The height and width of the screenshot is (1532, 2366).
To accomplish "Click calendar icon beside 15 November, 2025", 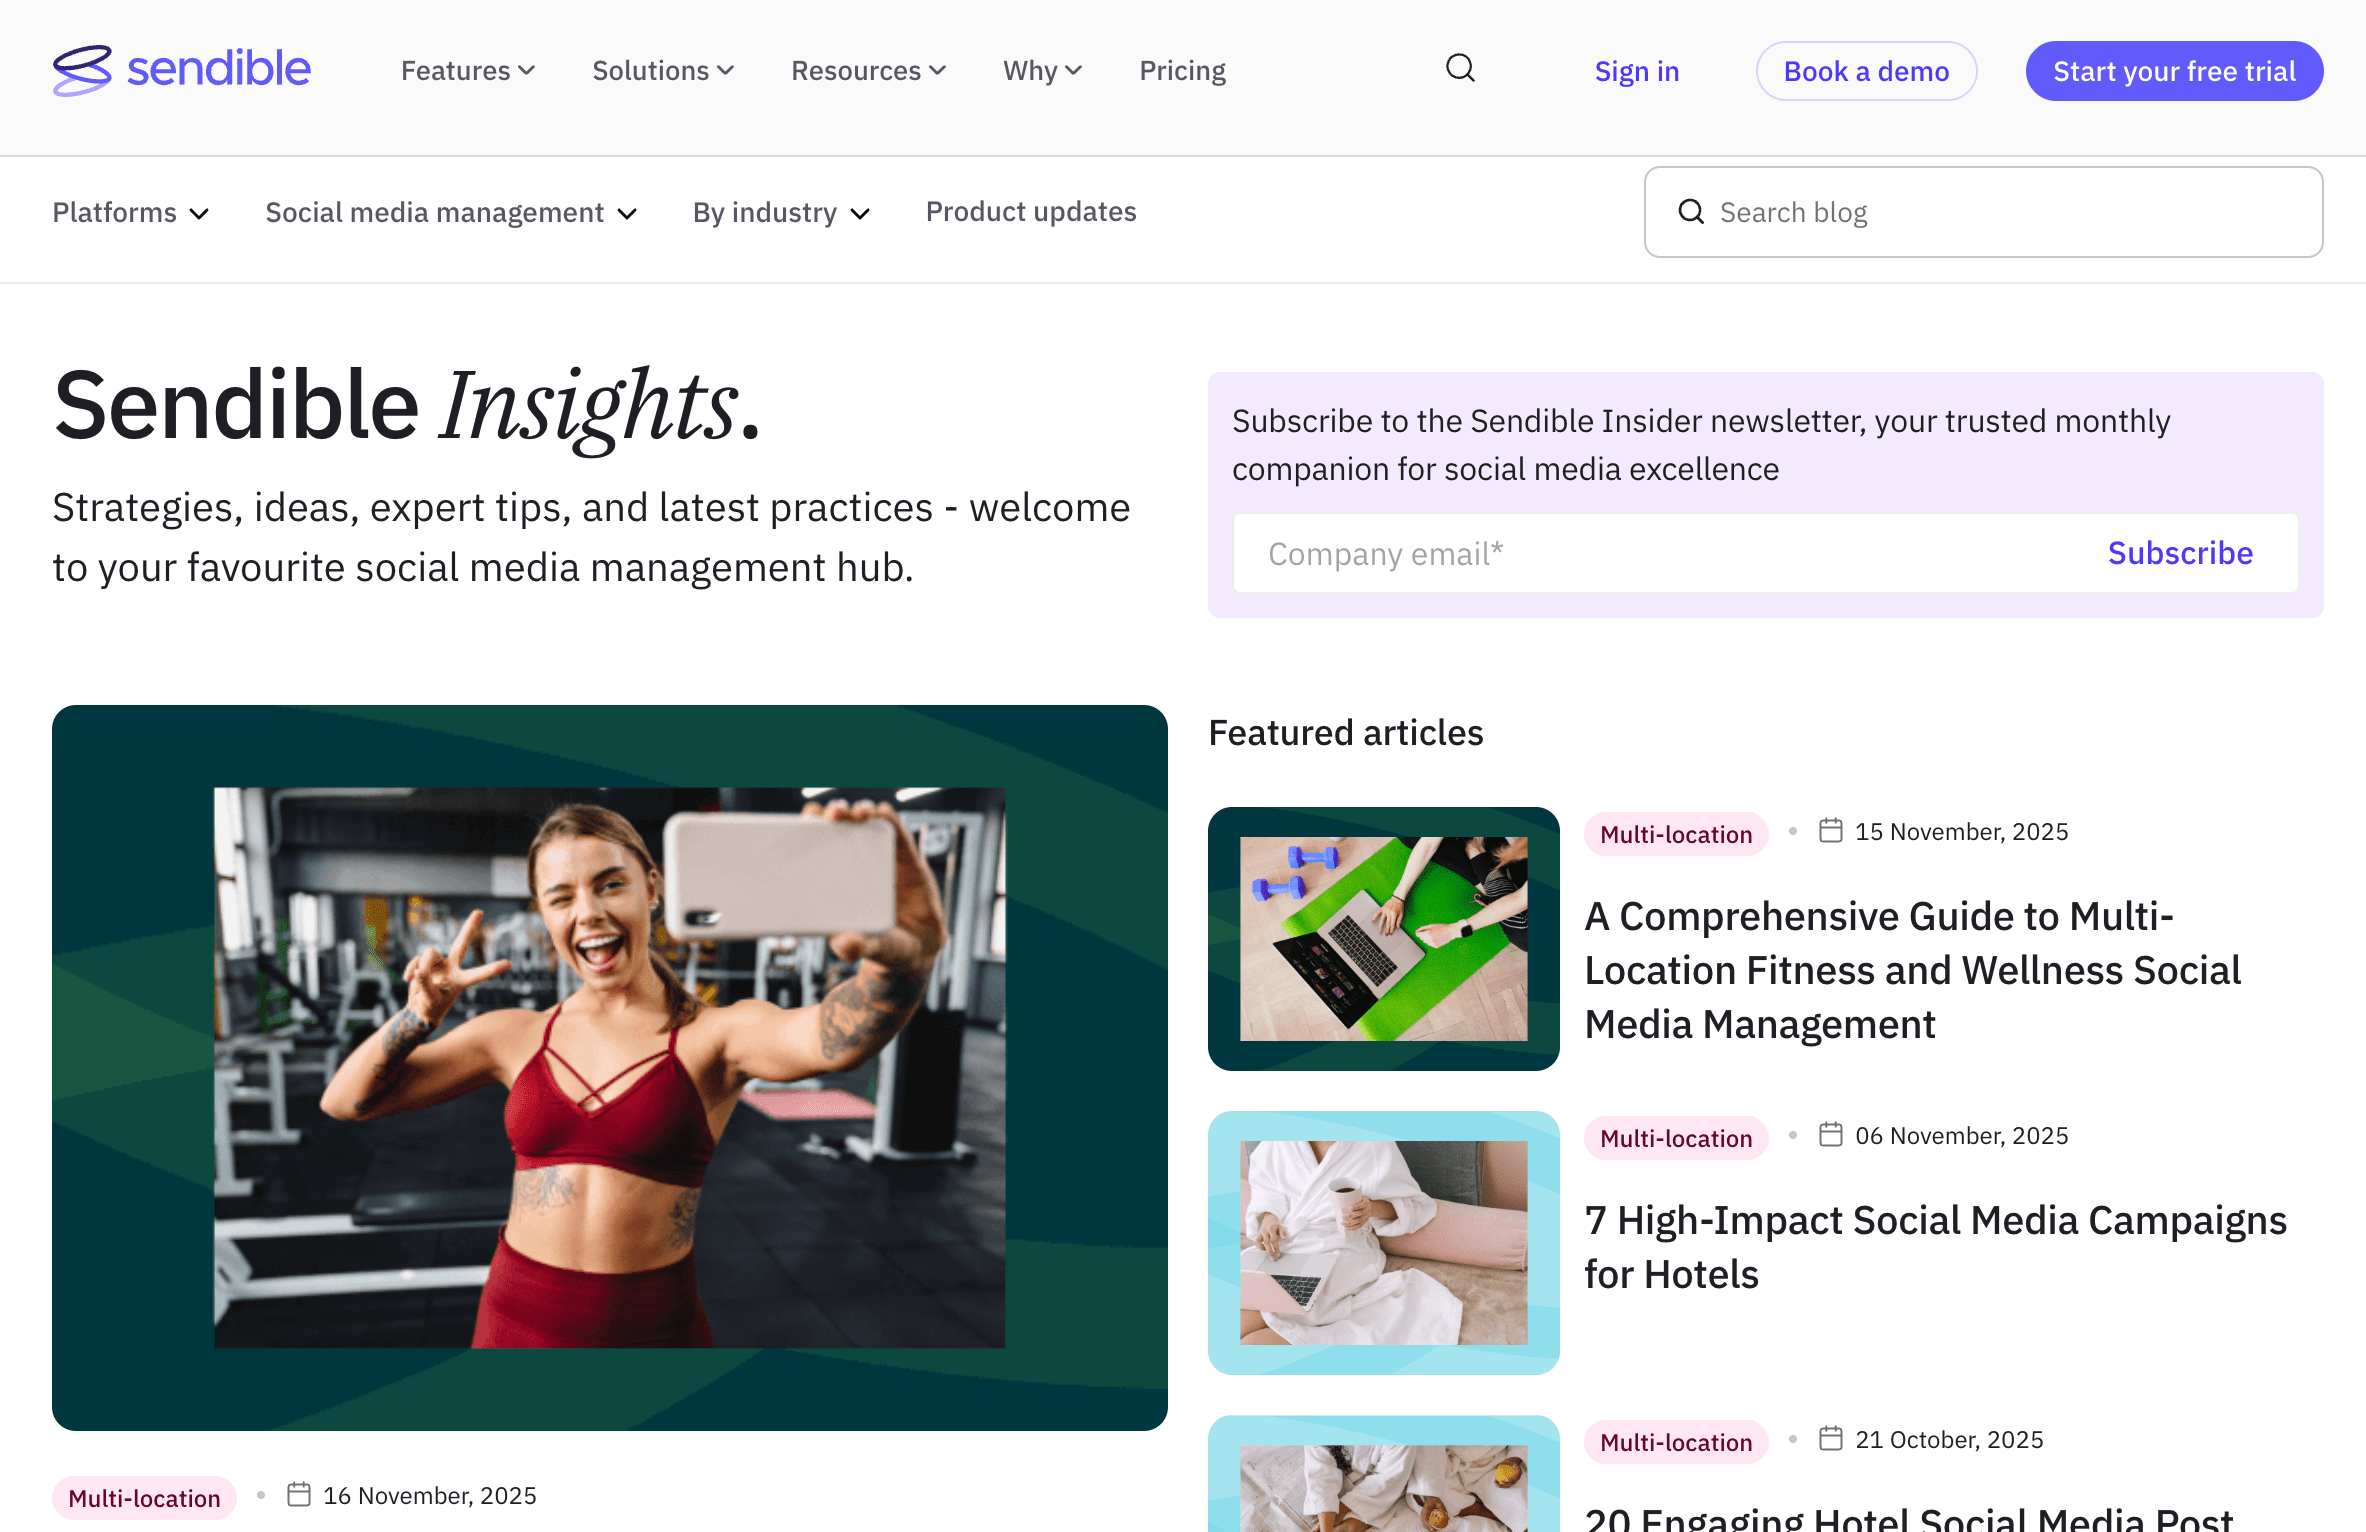I will (1830, 831).
